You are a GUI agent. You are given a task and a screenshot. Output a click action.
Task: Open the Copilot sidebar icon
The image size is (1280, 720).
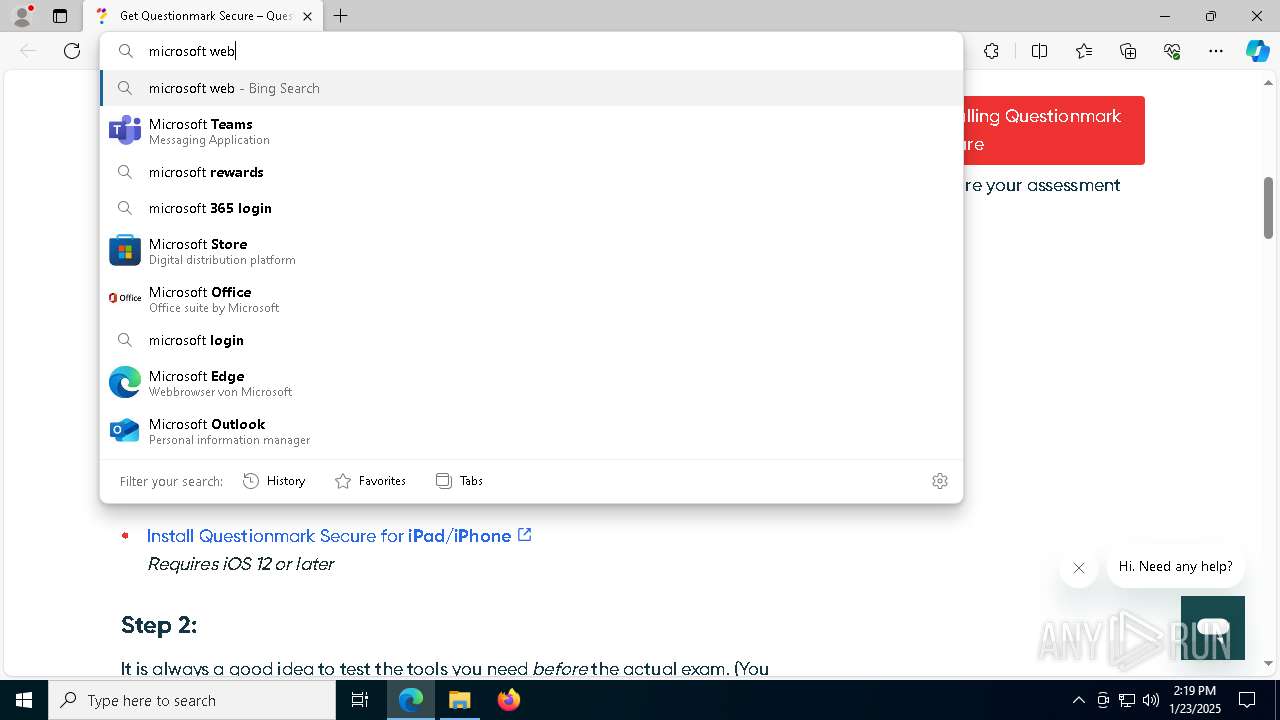click(1257, 51)
